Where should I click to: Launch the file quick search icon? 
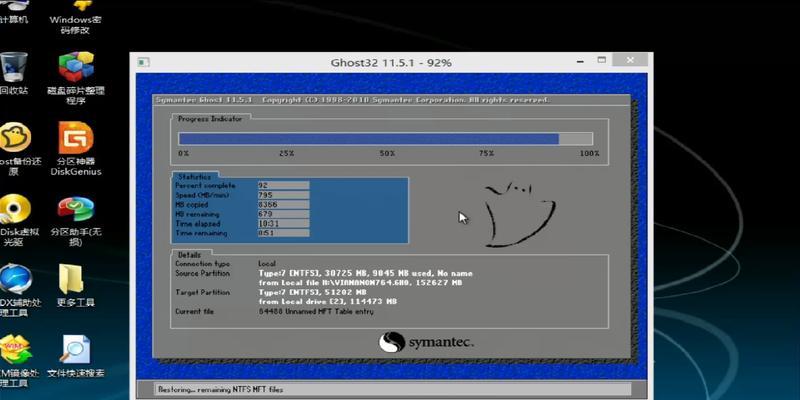click(x=76, y=356)
